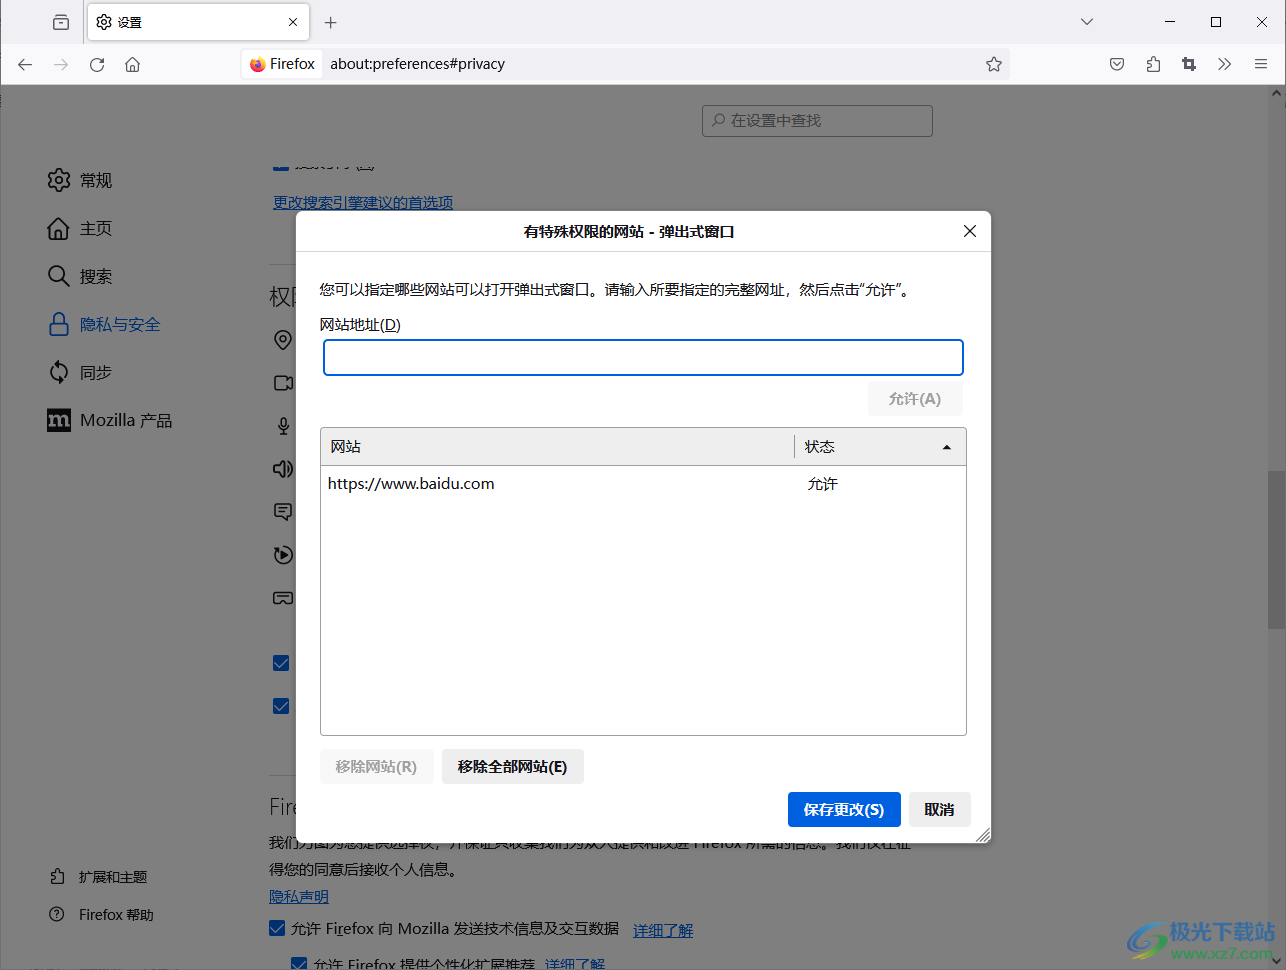This screenshot has height=970, width=1286.
Task: Click the location permission icon
Action: point(283,340)
